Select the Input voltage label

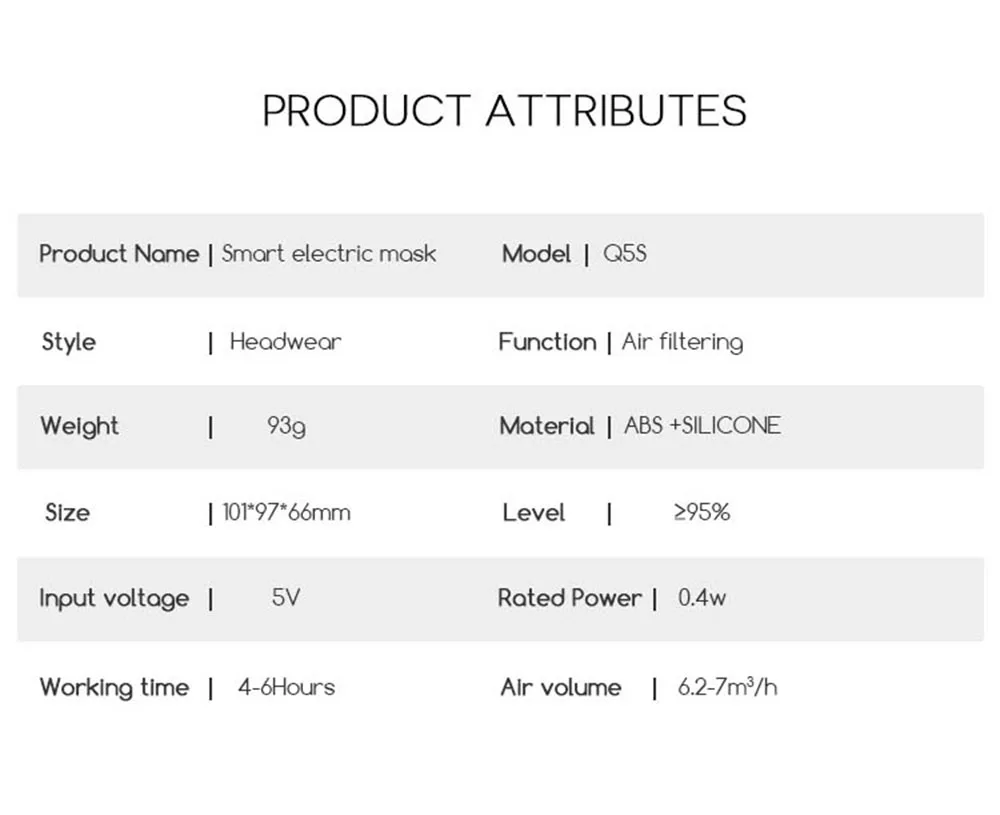pos(114,599)
